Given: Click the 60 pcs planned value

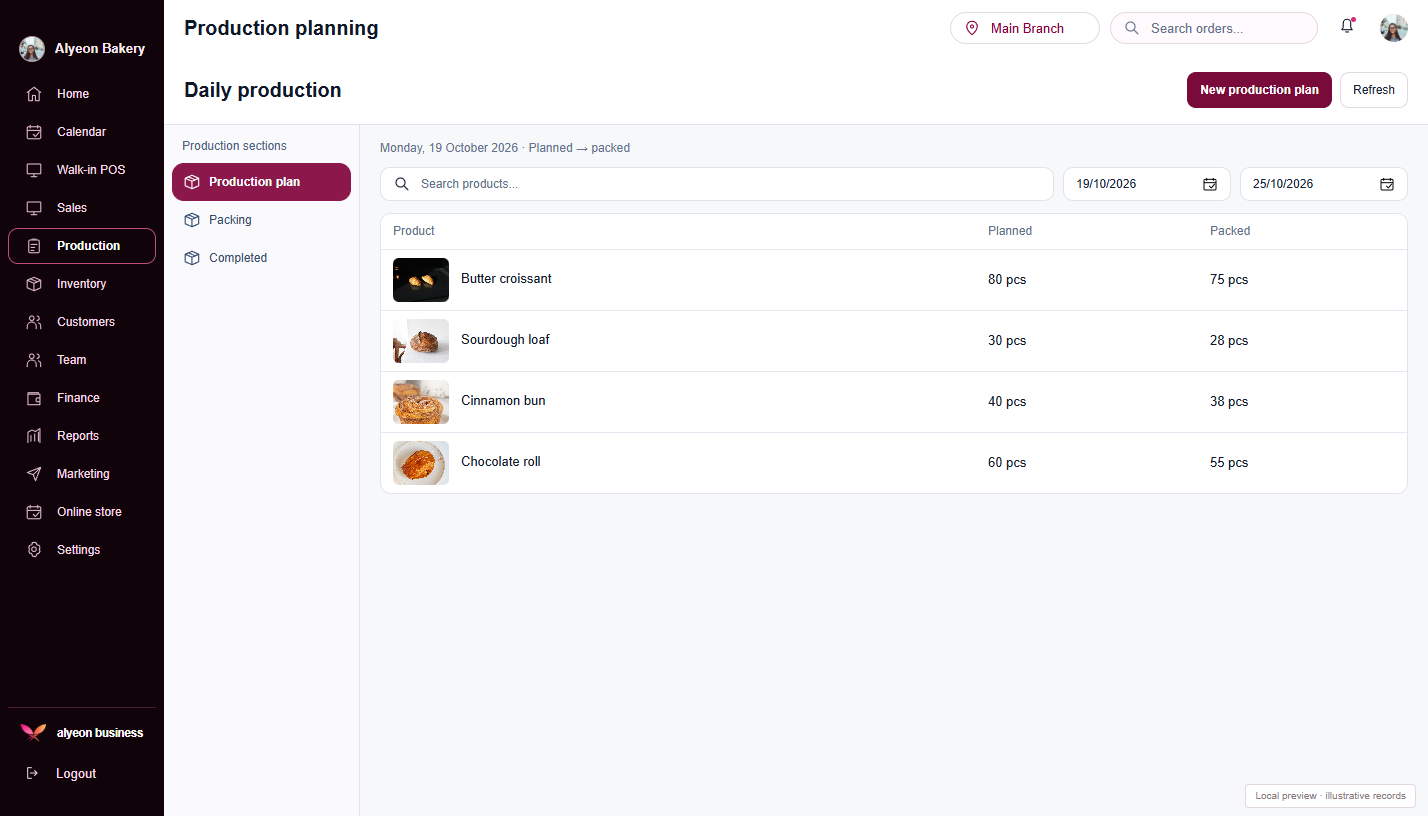Looking at the screenshot, I should [x=1007, y=463].
